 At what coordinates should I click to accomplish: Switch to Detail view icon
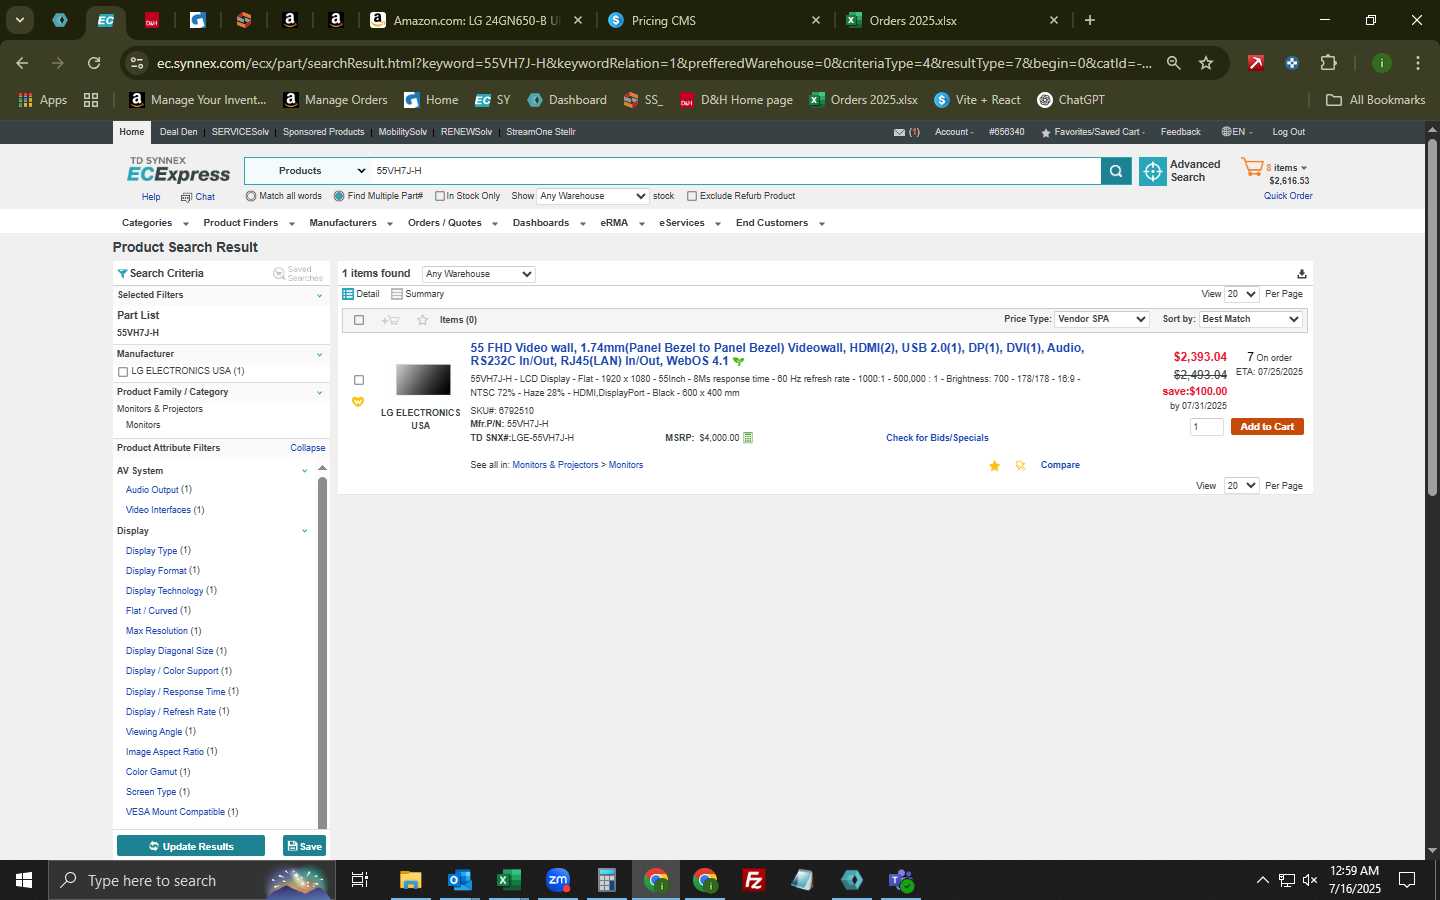pos(348,294)
